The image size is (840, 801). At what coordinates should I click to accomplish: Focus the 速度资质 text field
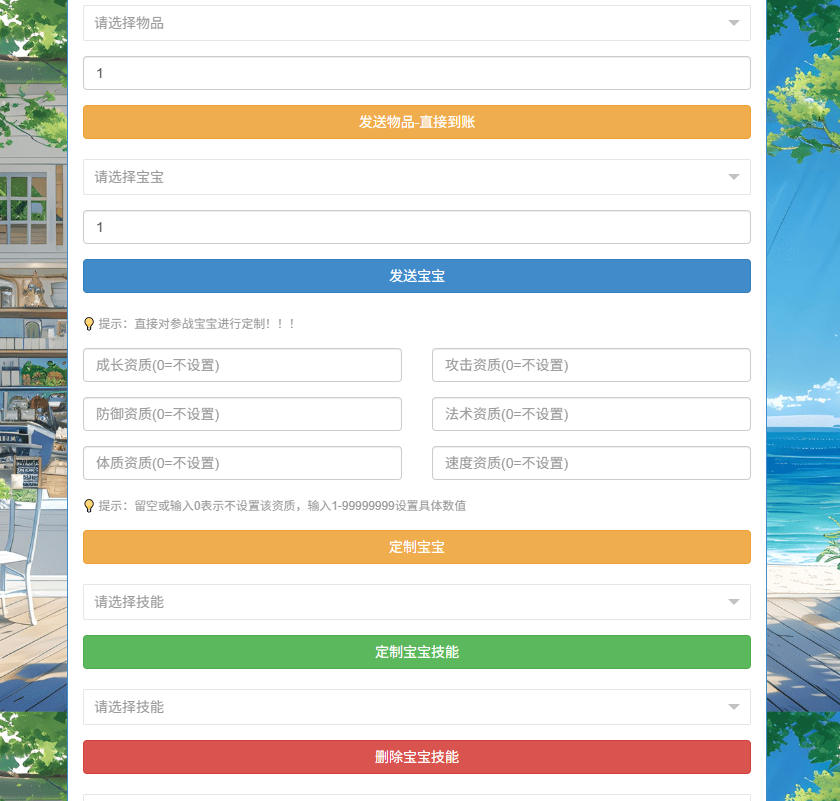pyautogui.click(x=591, y=463)
